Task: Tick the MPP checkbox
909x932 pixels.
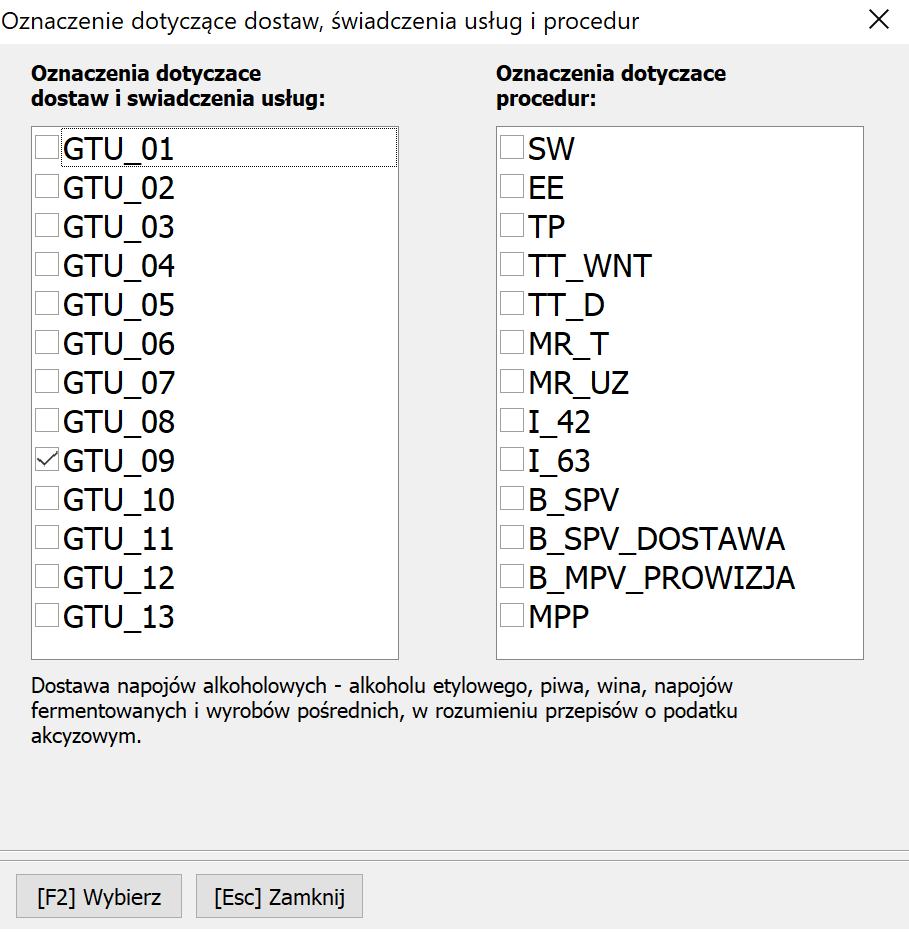Action: (512, 615)
